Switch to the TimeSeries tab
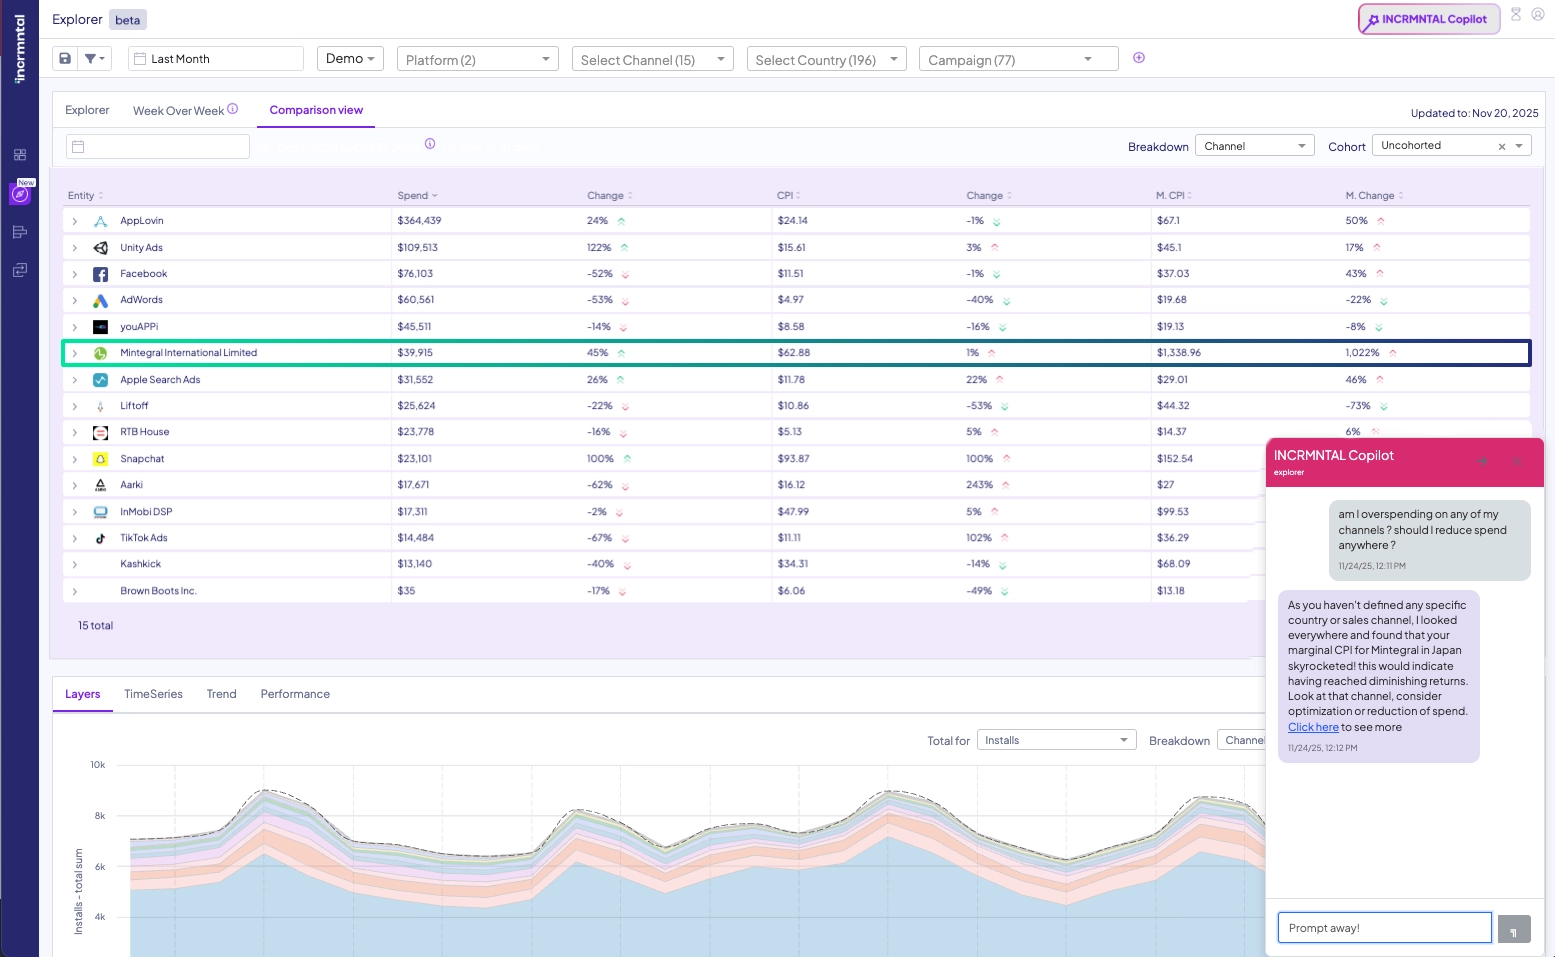This screenshot has width=1555, height=957. pos(153,693)
